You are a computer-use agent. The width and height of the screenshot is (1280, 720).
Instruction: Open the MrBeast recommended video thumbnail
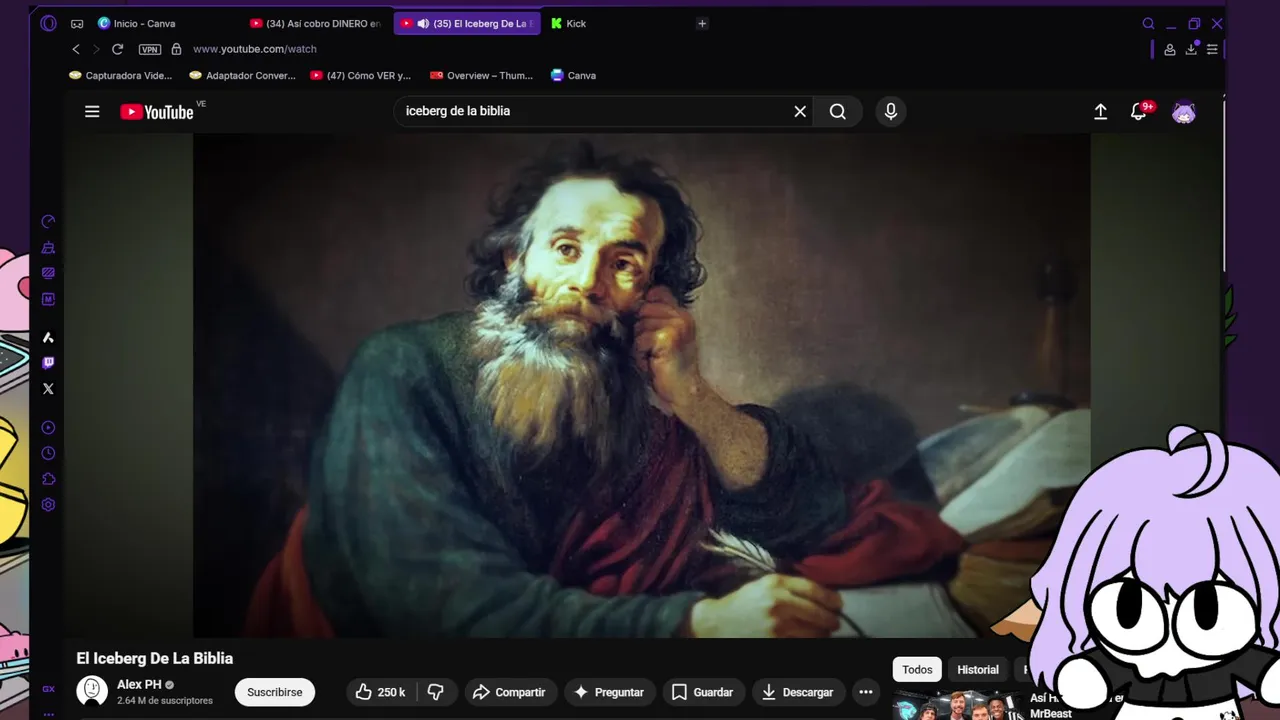(959, 705)
